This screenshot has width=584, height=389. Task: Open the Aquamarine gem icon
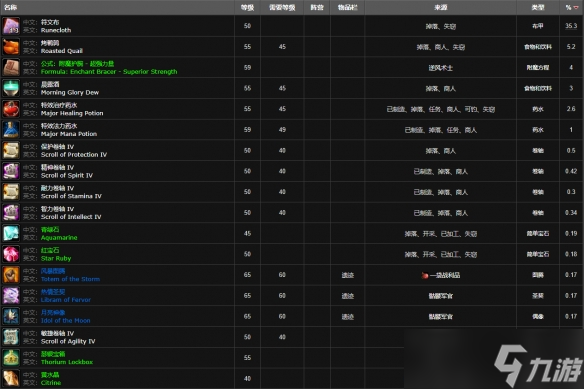click(11, 234)
